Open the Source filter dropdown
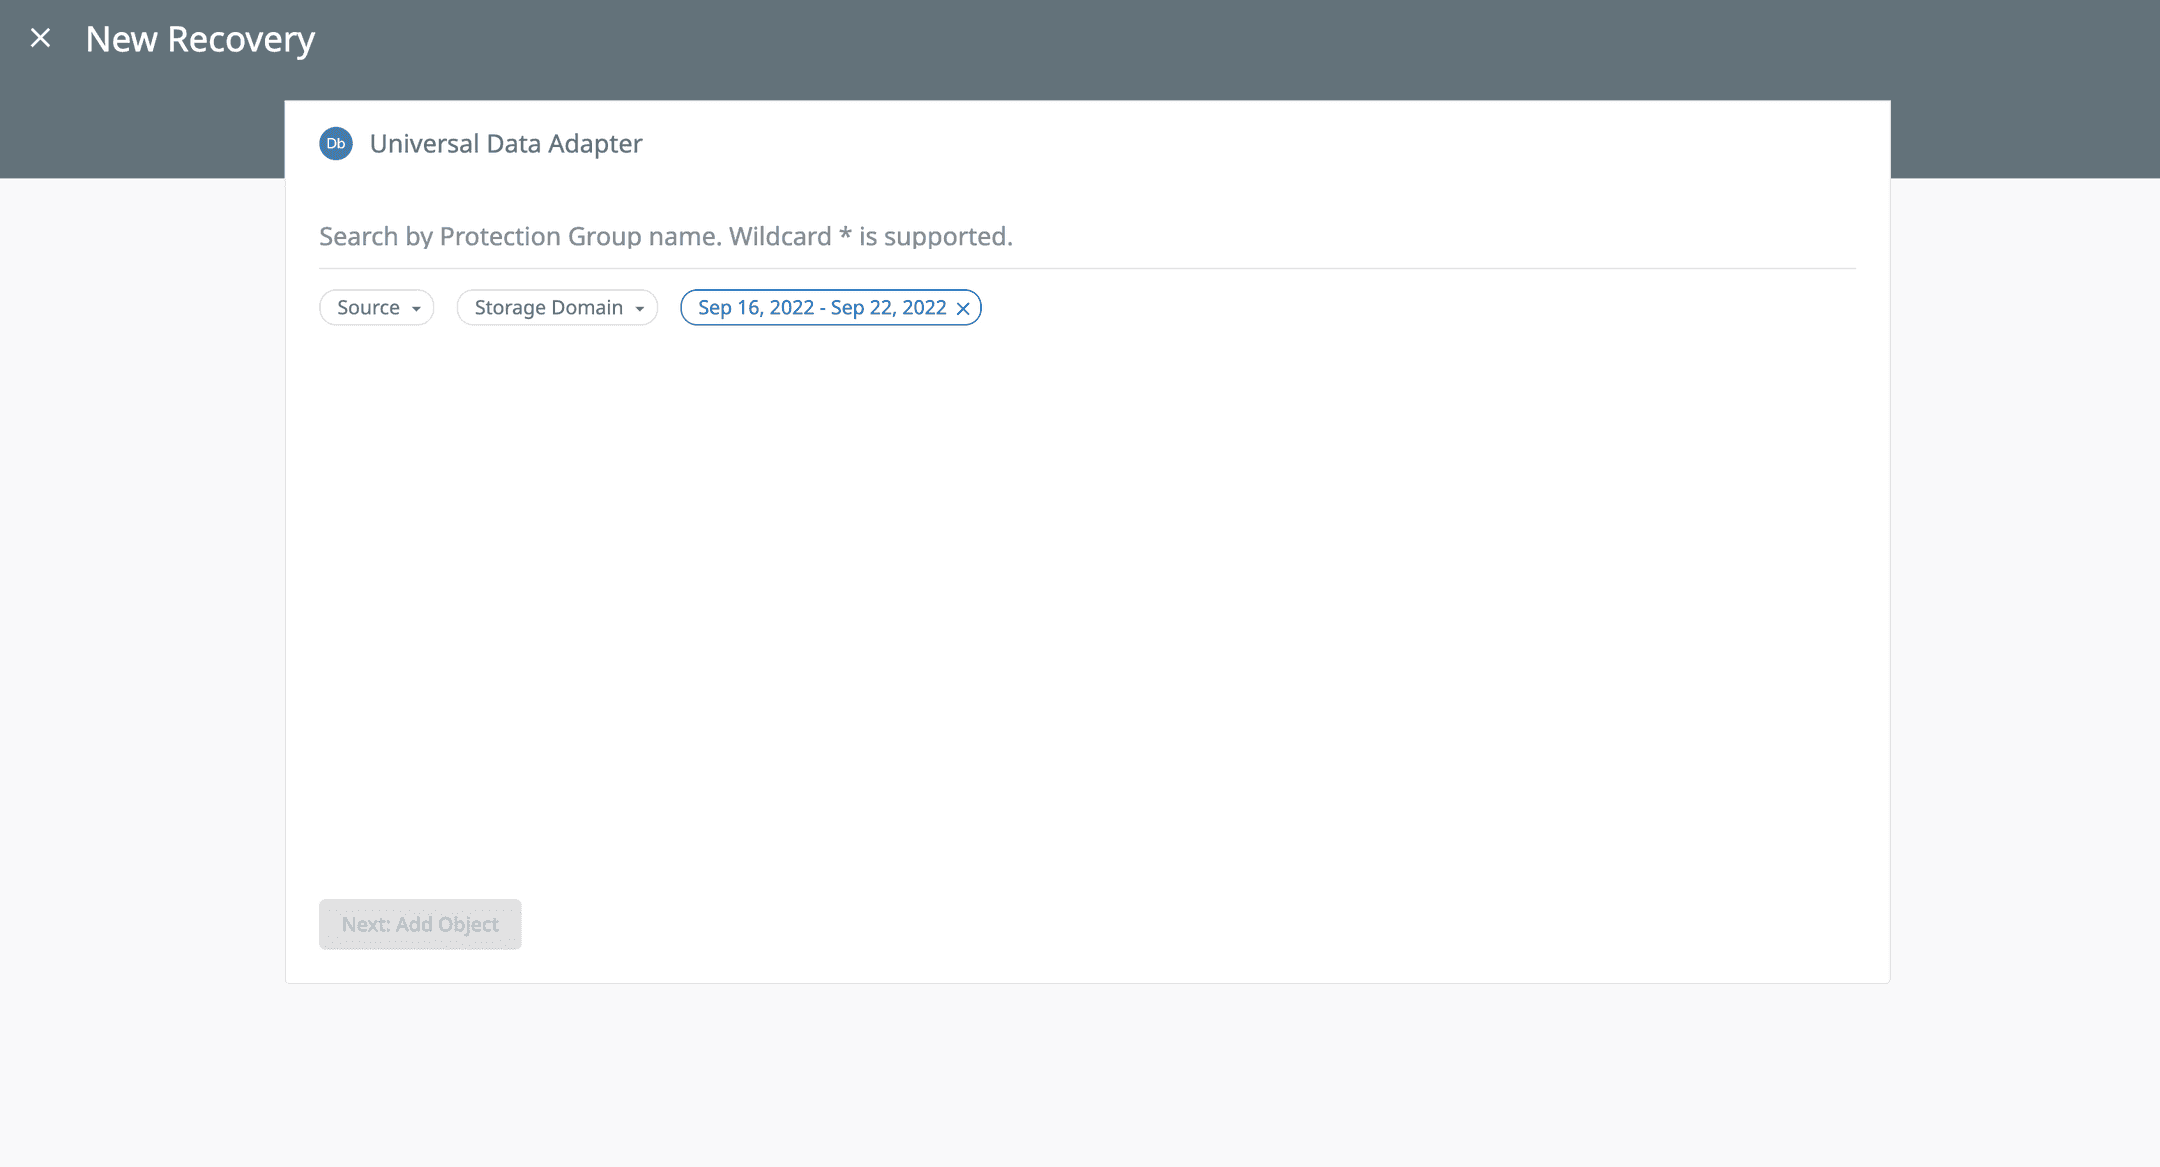Viewport: 2160px width, 1167px height. pyautogui.click(x=375, y=307)
